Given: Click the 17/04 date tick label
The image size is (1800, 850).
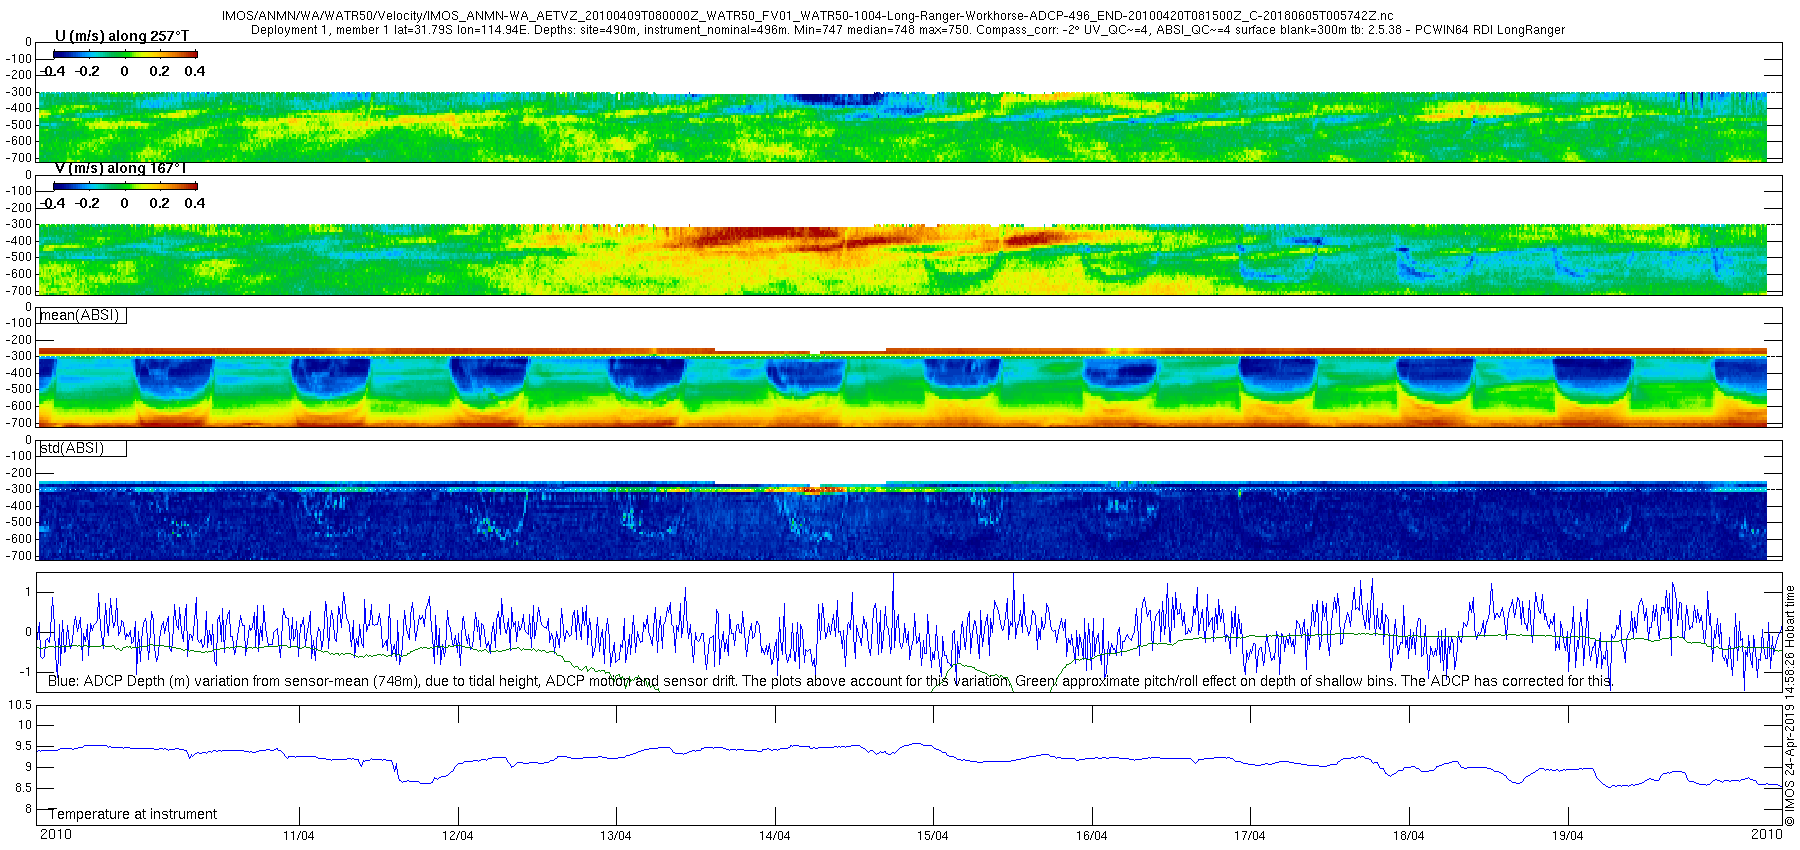Looking at the screenshot, I should tap(1249, 836).
